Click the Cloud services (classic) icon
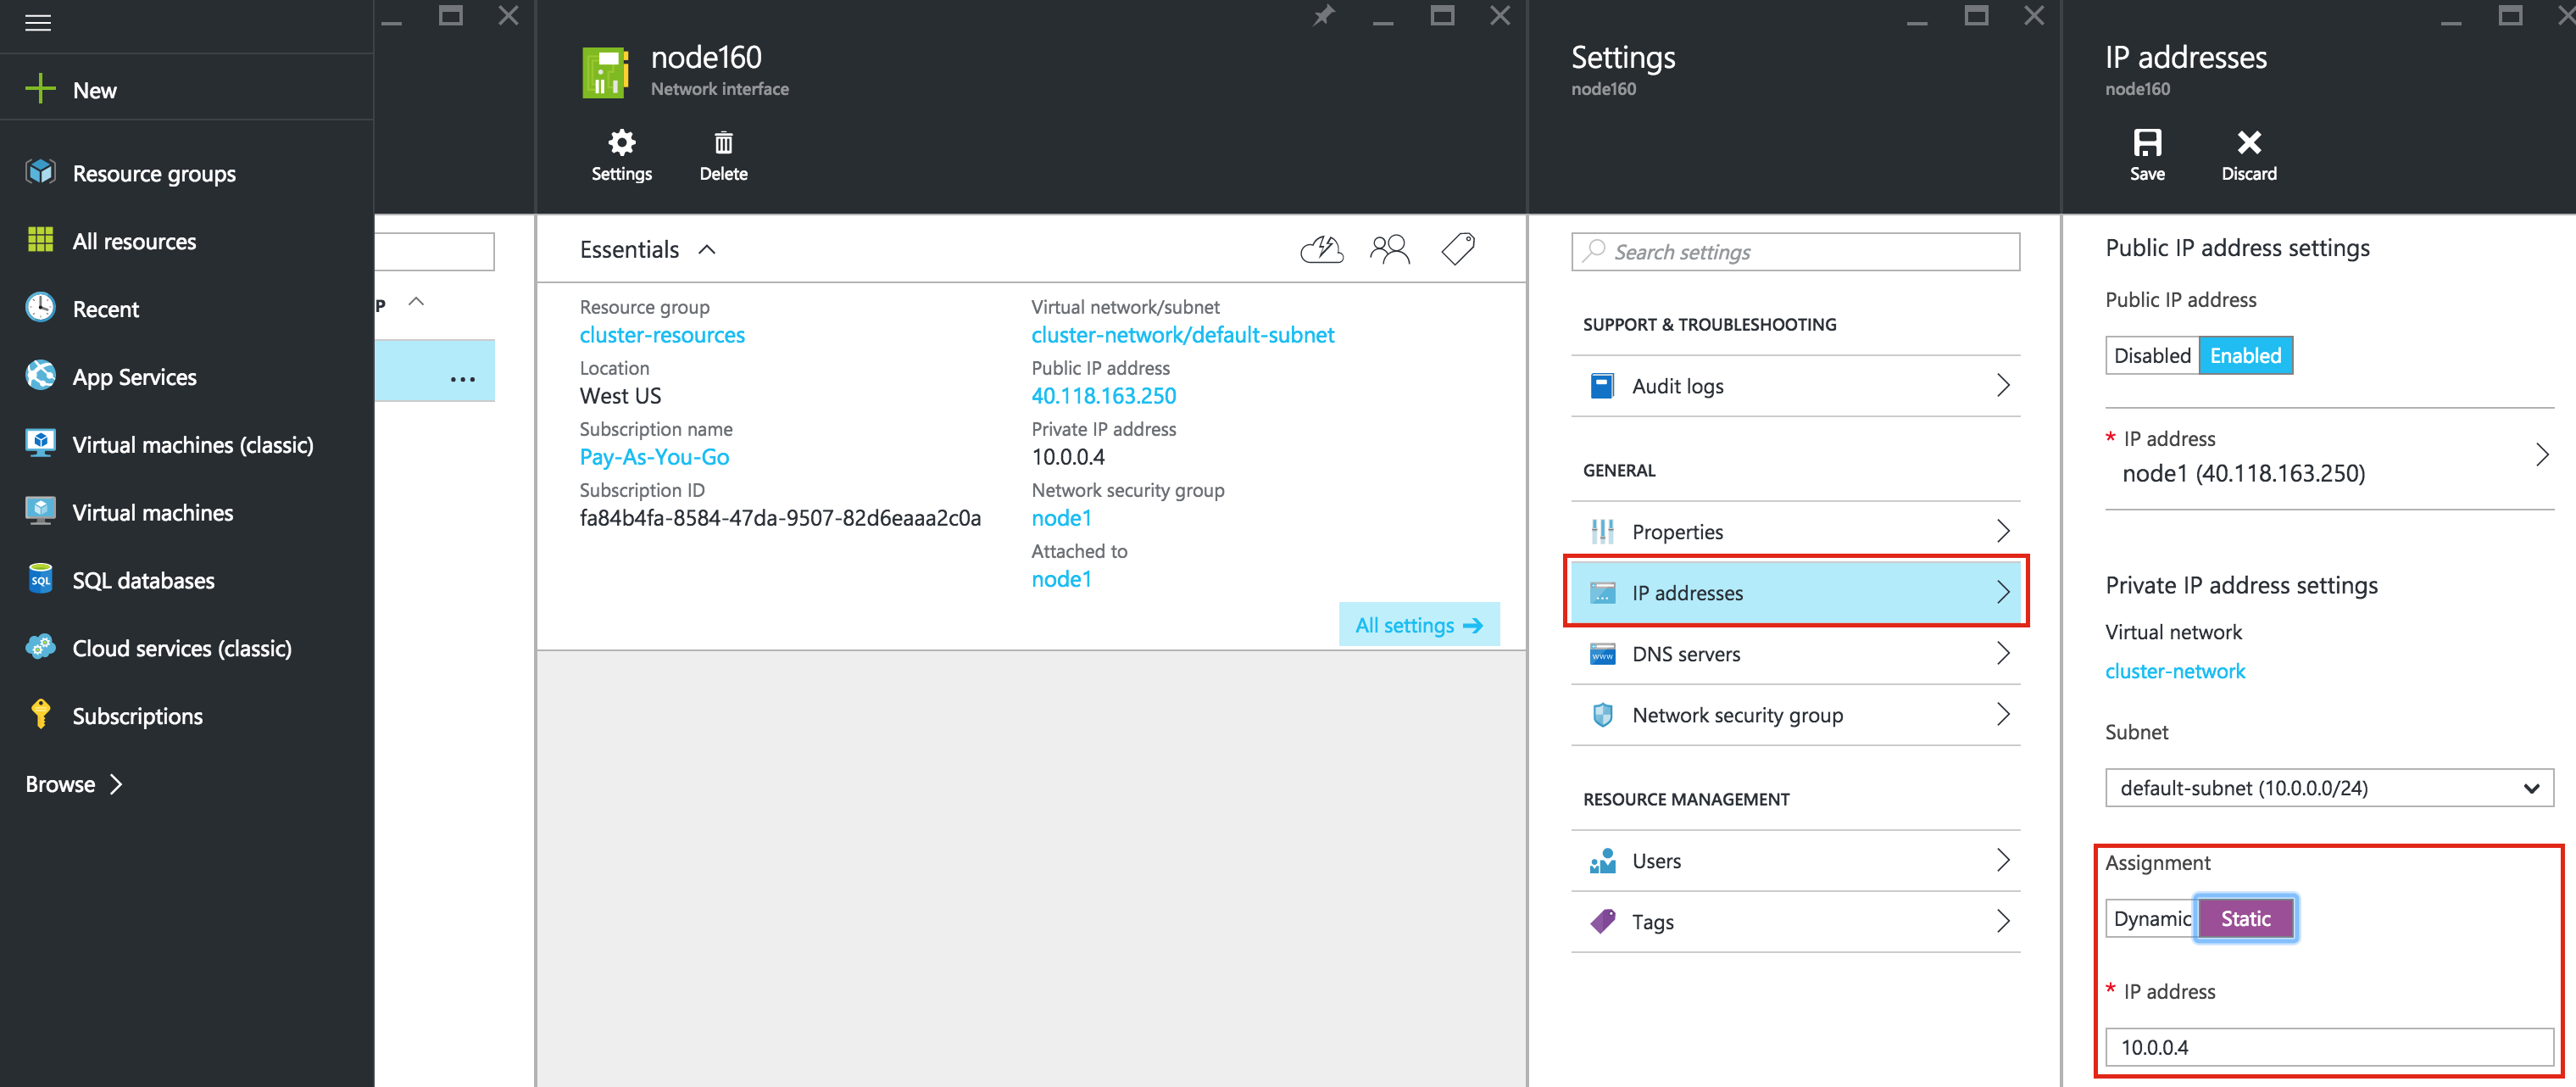This screenshot has width=2576, height=1087. tap(40, 647)
